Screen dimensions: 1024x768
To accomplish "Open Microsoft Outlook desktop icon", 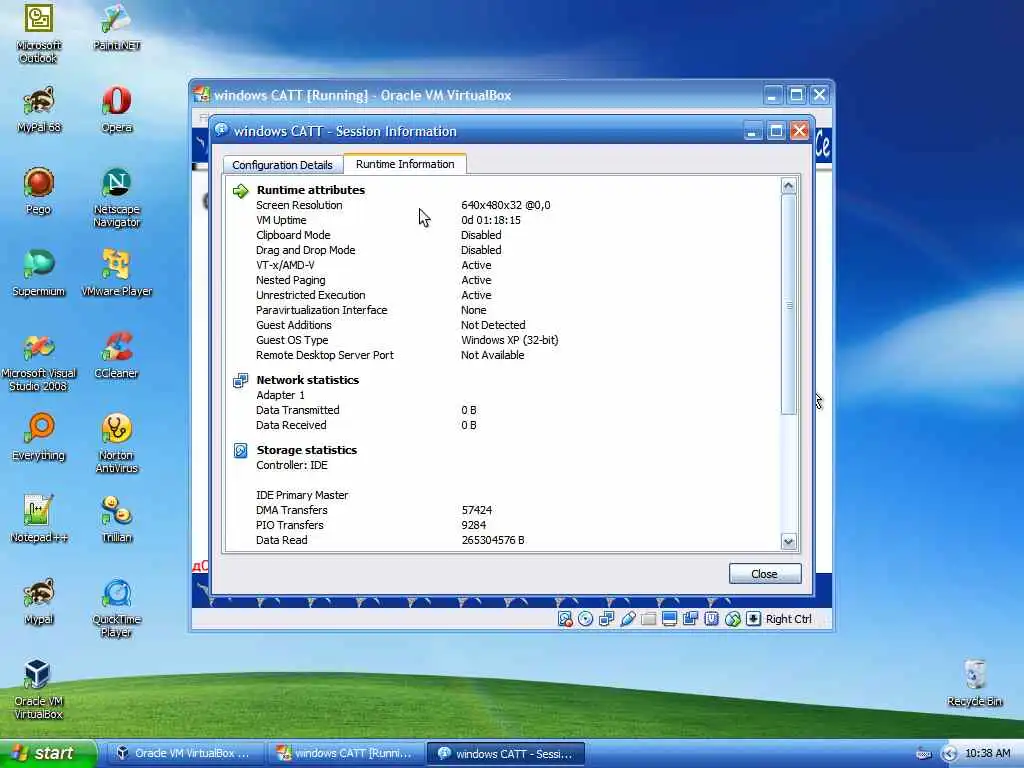I will click(39, 33).
